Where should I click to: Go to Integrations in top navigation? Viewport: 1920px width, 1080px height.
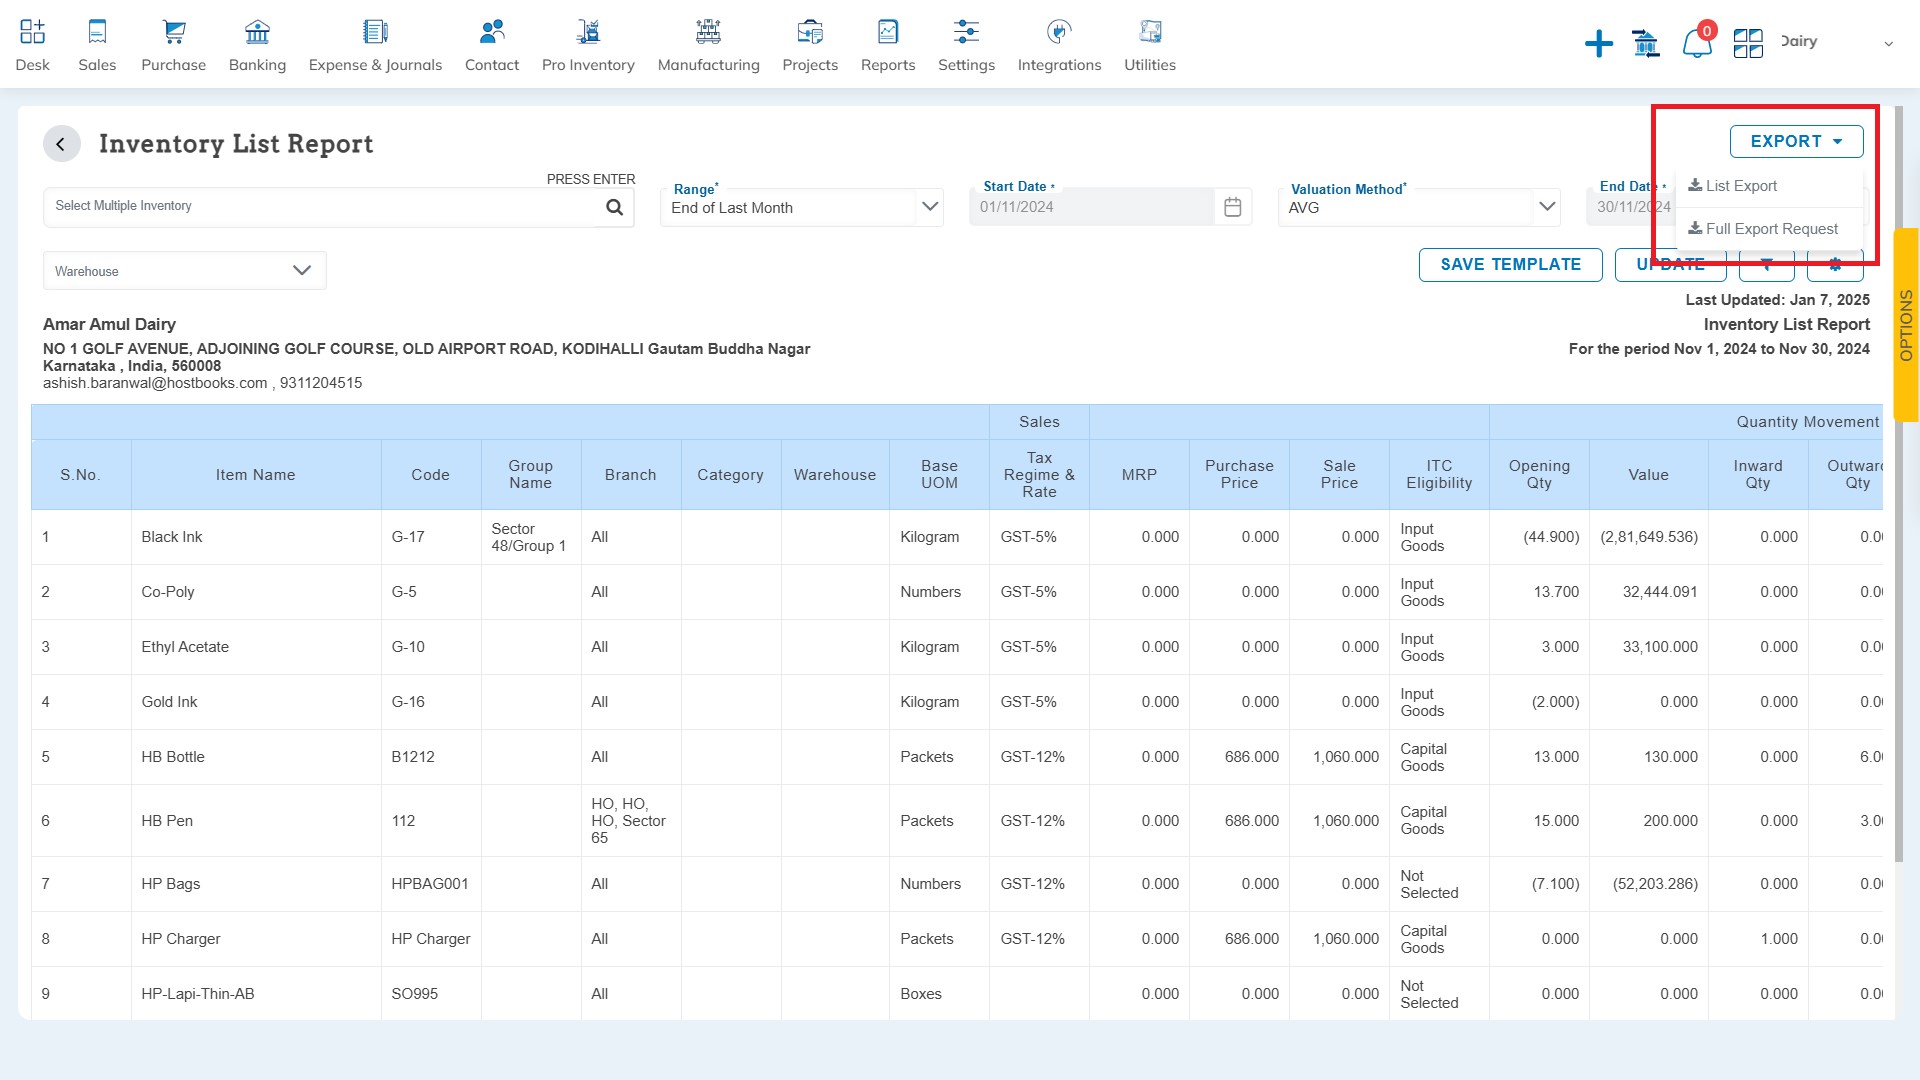[1059, 45]
